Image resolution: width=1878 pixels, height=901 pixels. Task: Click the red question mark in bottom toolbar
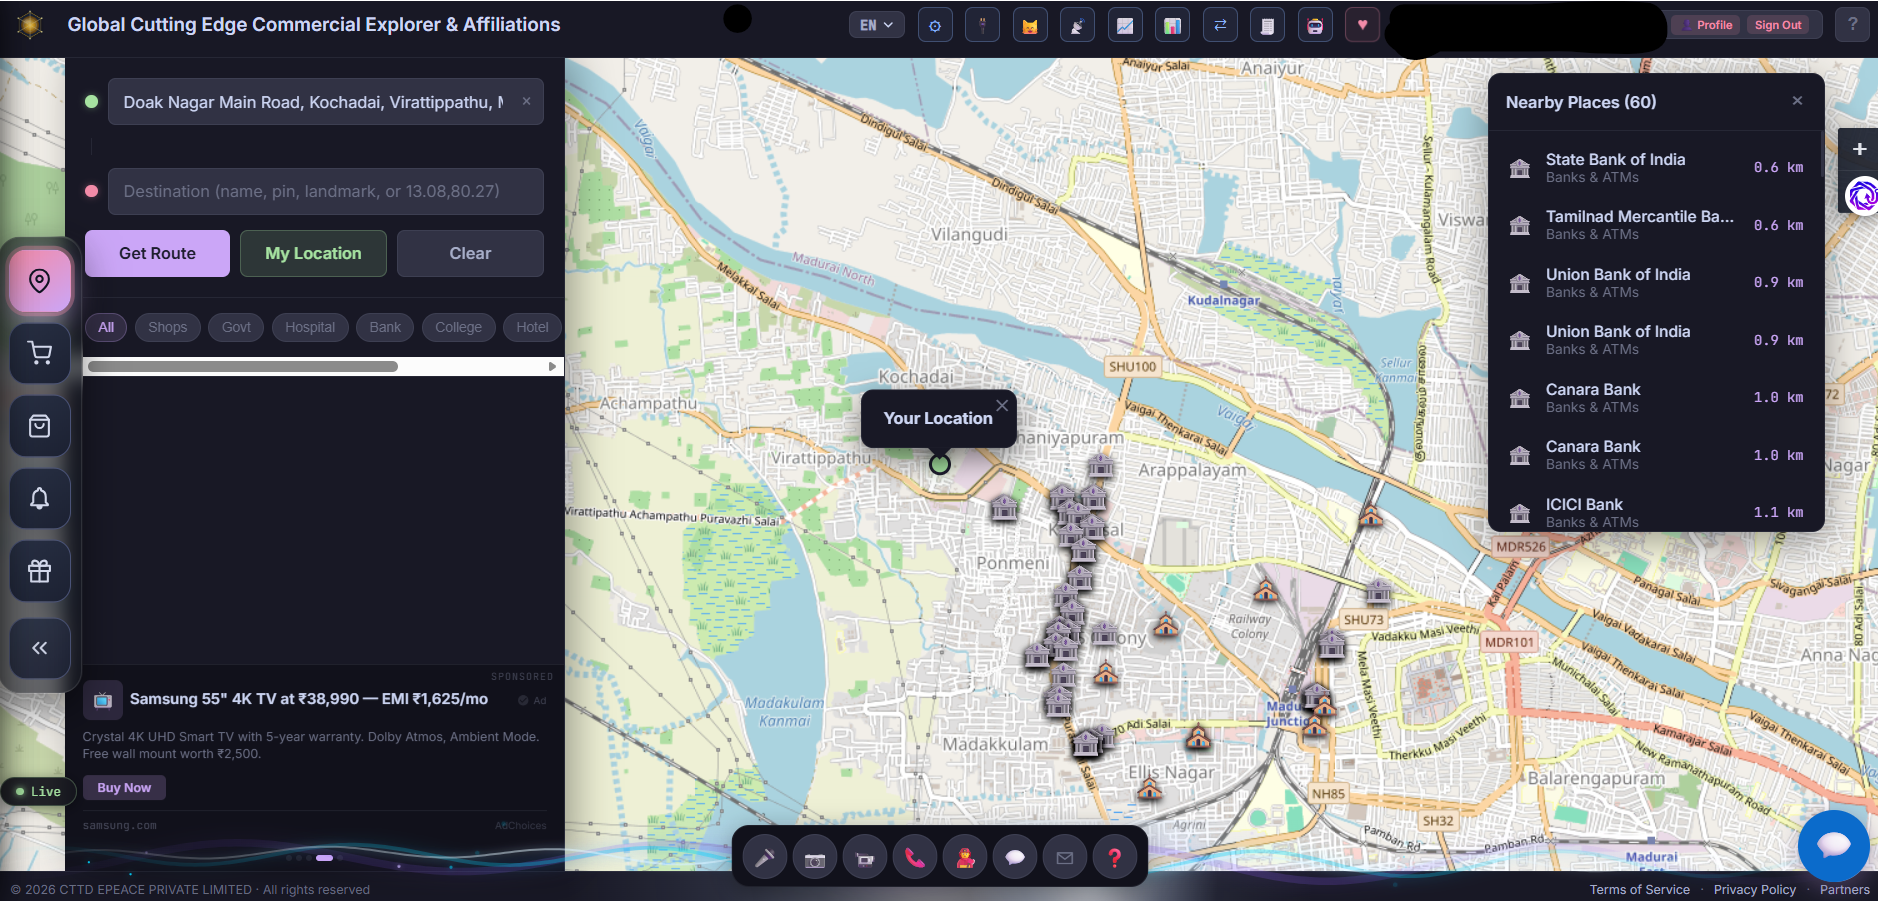click(1115, 858)
